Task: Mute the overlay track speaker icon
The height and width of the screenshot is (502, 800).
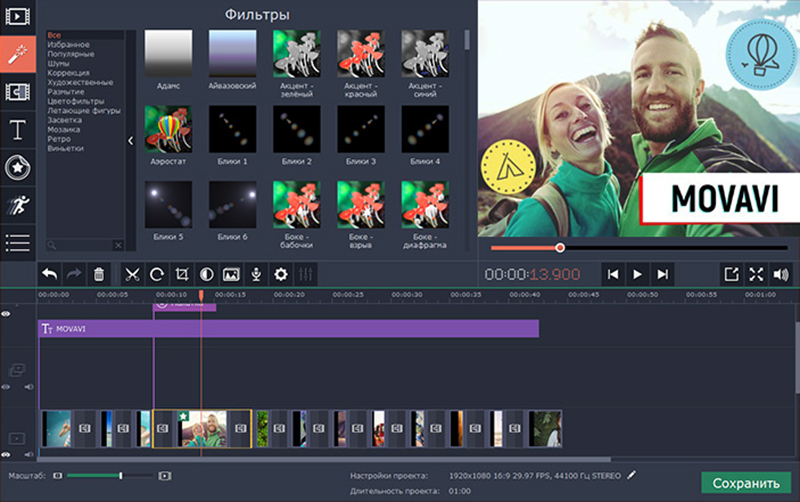Action: [29, 386]
